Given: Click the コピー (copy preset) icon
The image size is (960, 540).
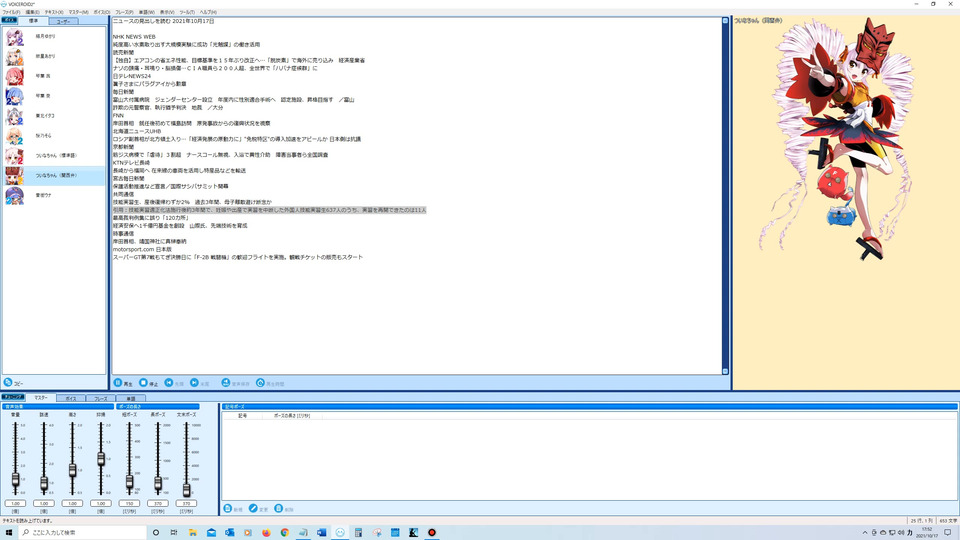Looking at the screenshot, I should point(8,383).
